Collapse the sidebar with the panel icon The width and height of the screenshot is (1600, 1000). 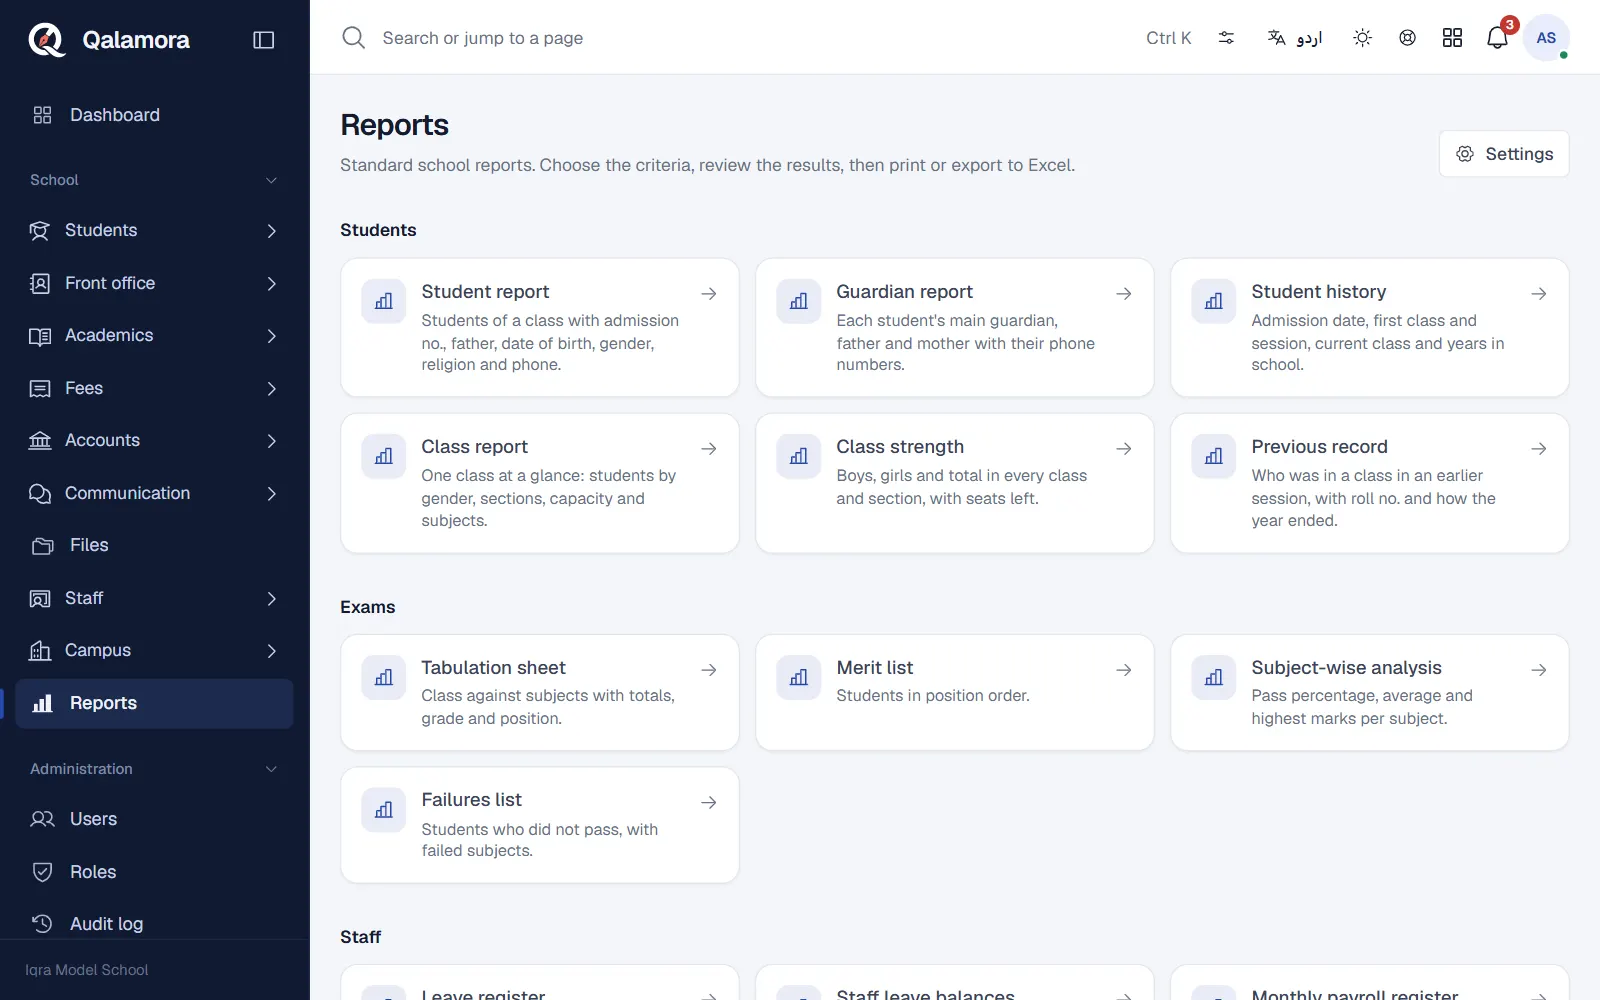[x=264, y=40]
